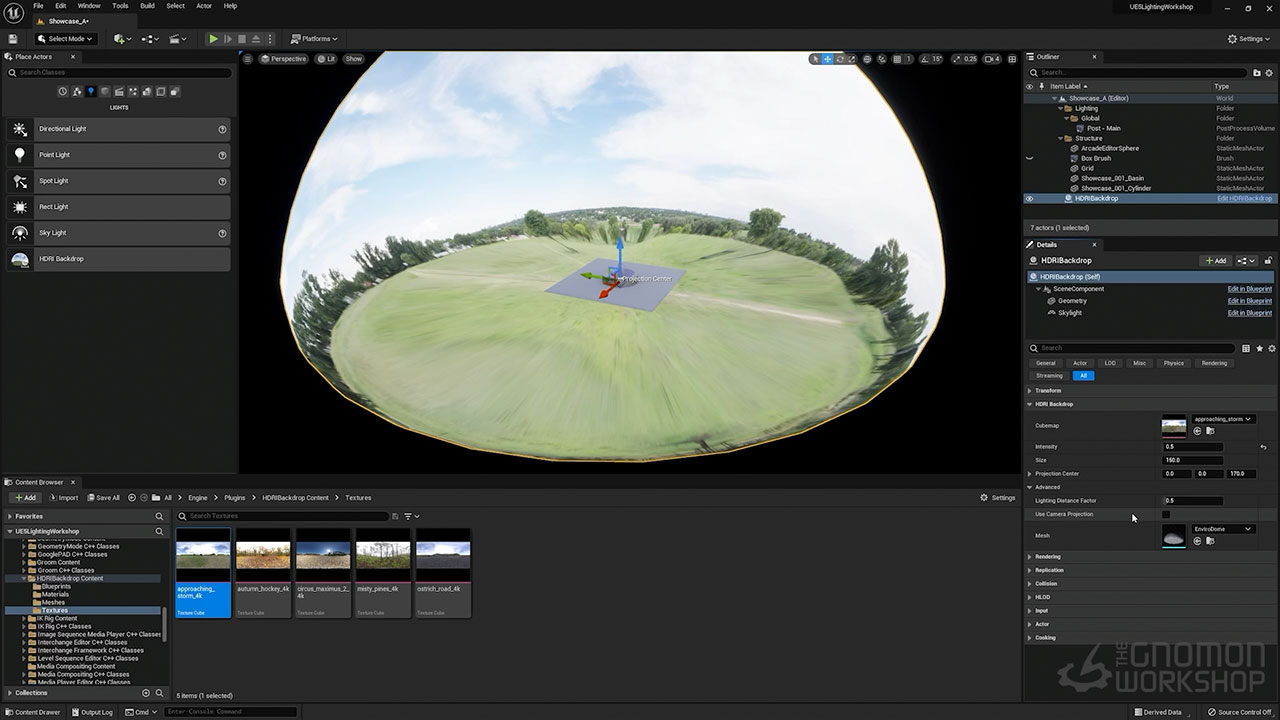Open the approaching_storm cubemap dropdown

click(1223, 419)
